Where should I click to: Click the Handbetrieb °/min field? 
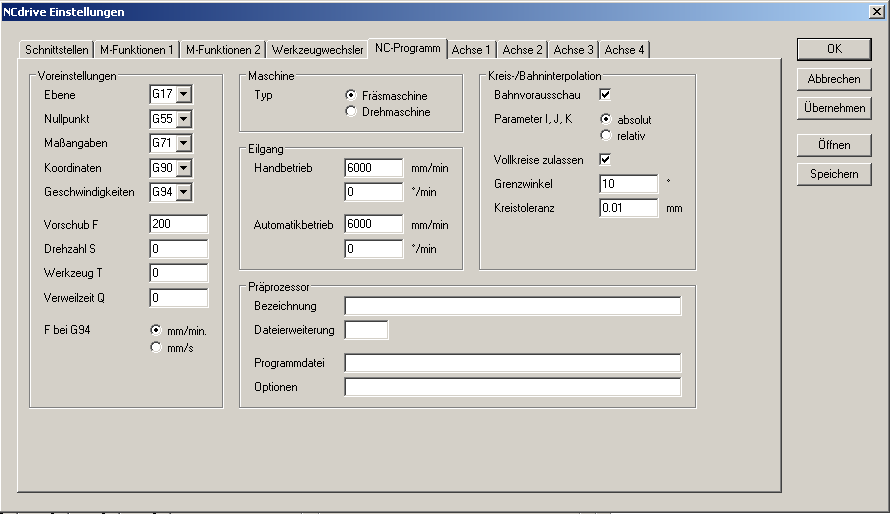[x=373, y=192]
